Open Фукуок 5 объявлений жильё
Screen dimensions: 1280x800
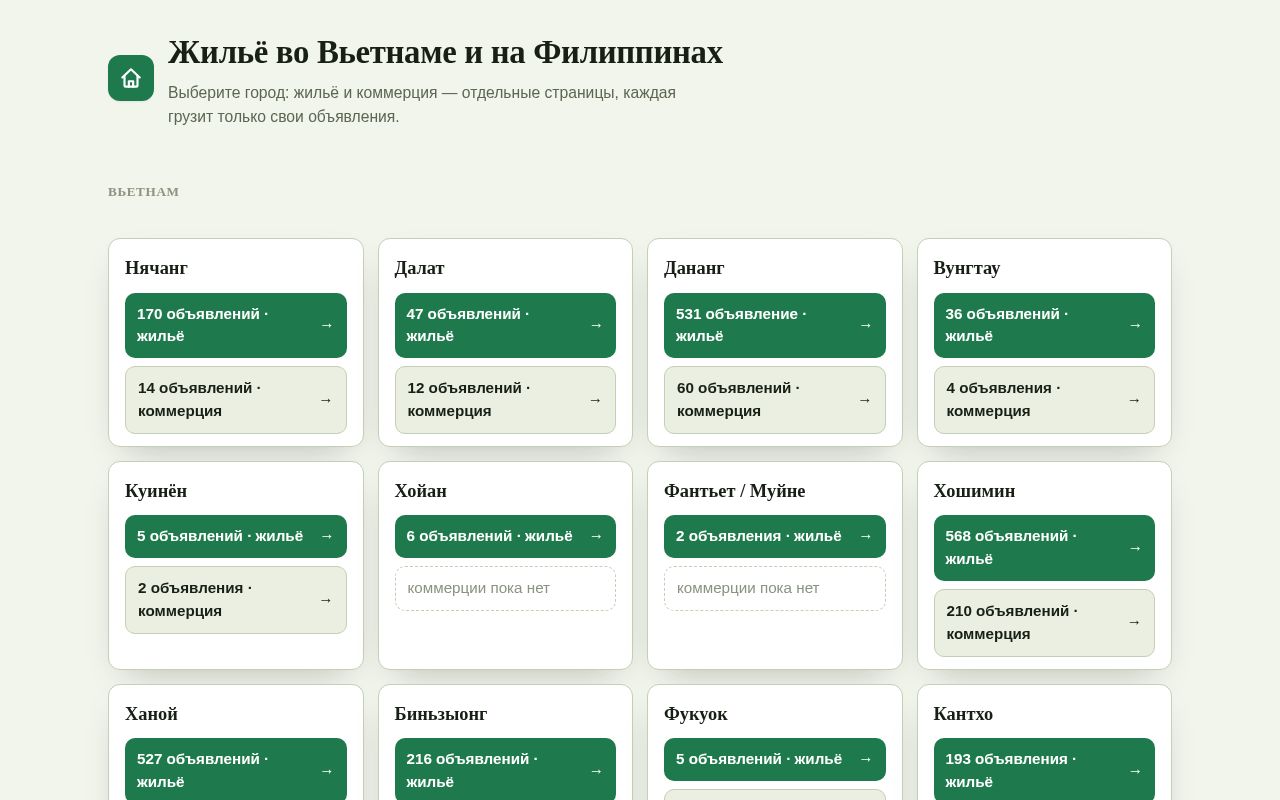point(775,759)
